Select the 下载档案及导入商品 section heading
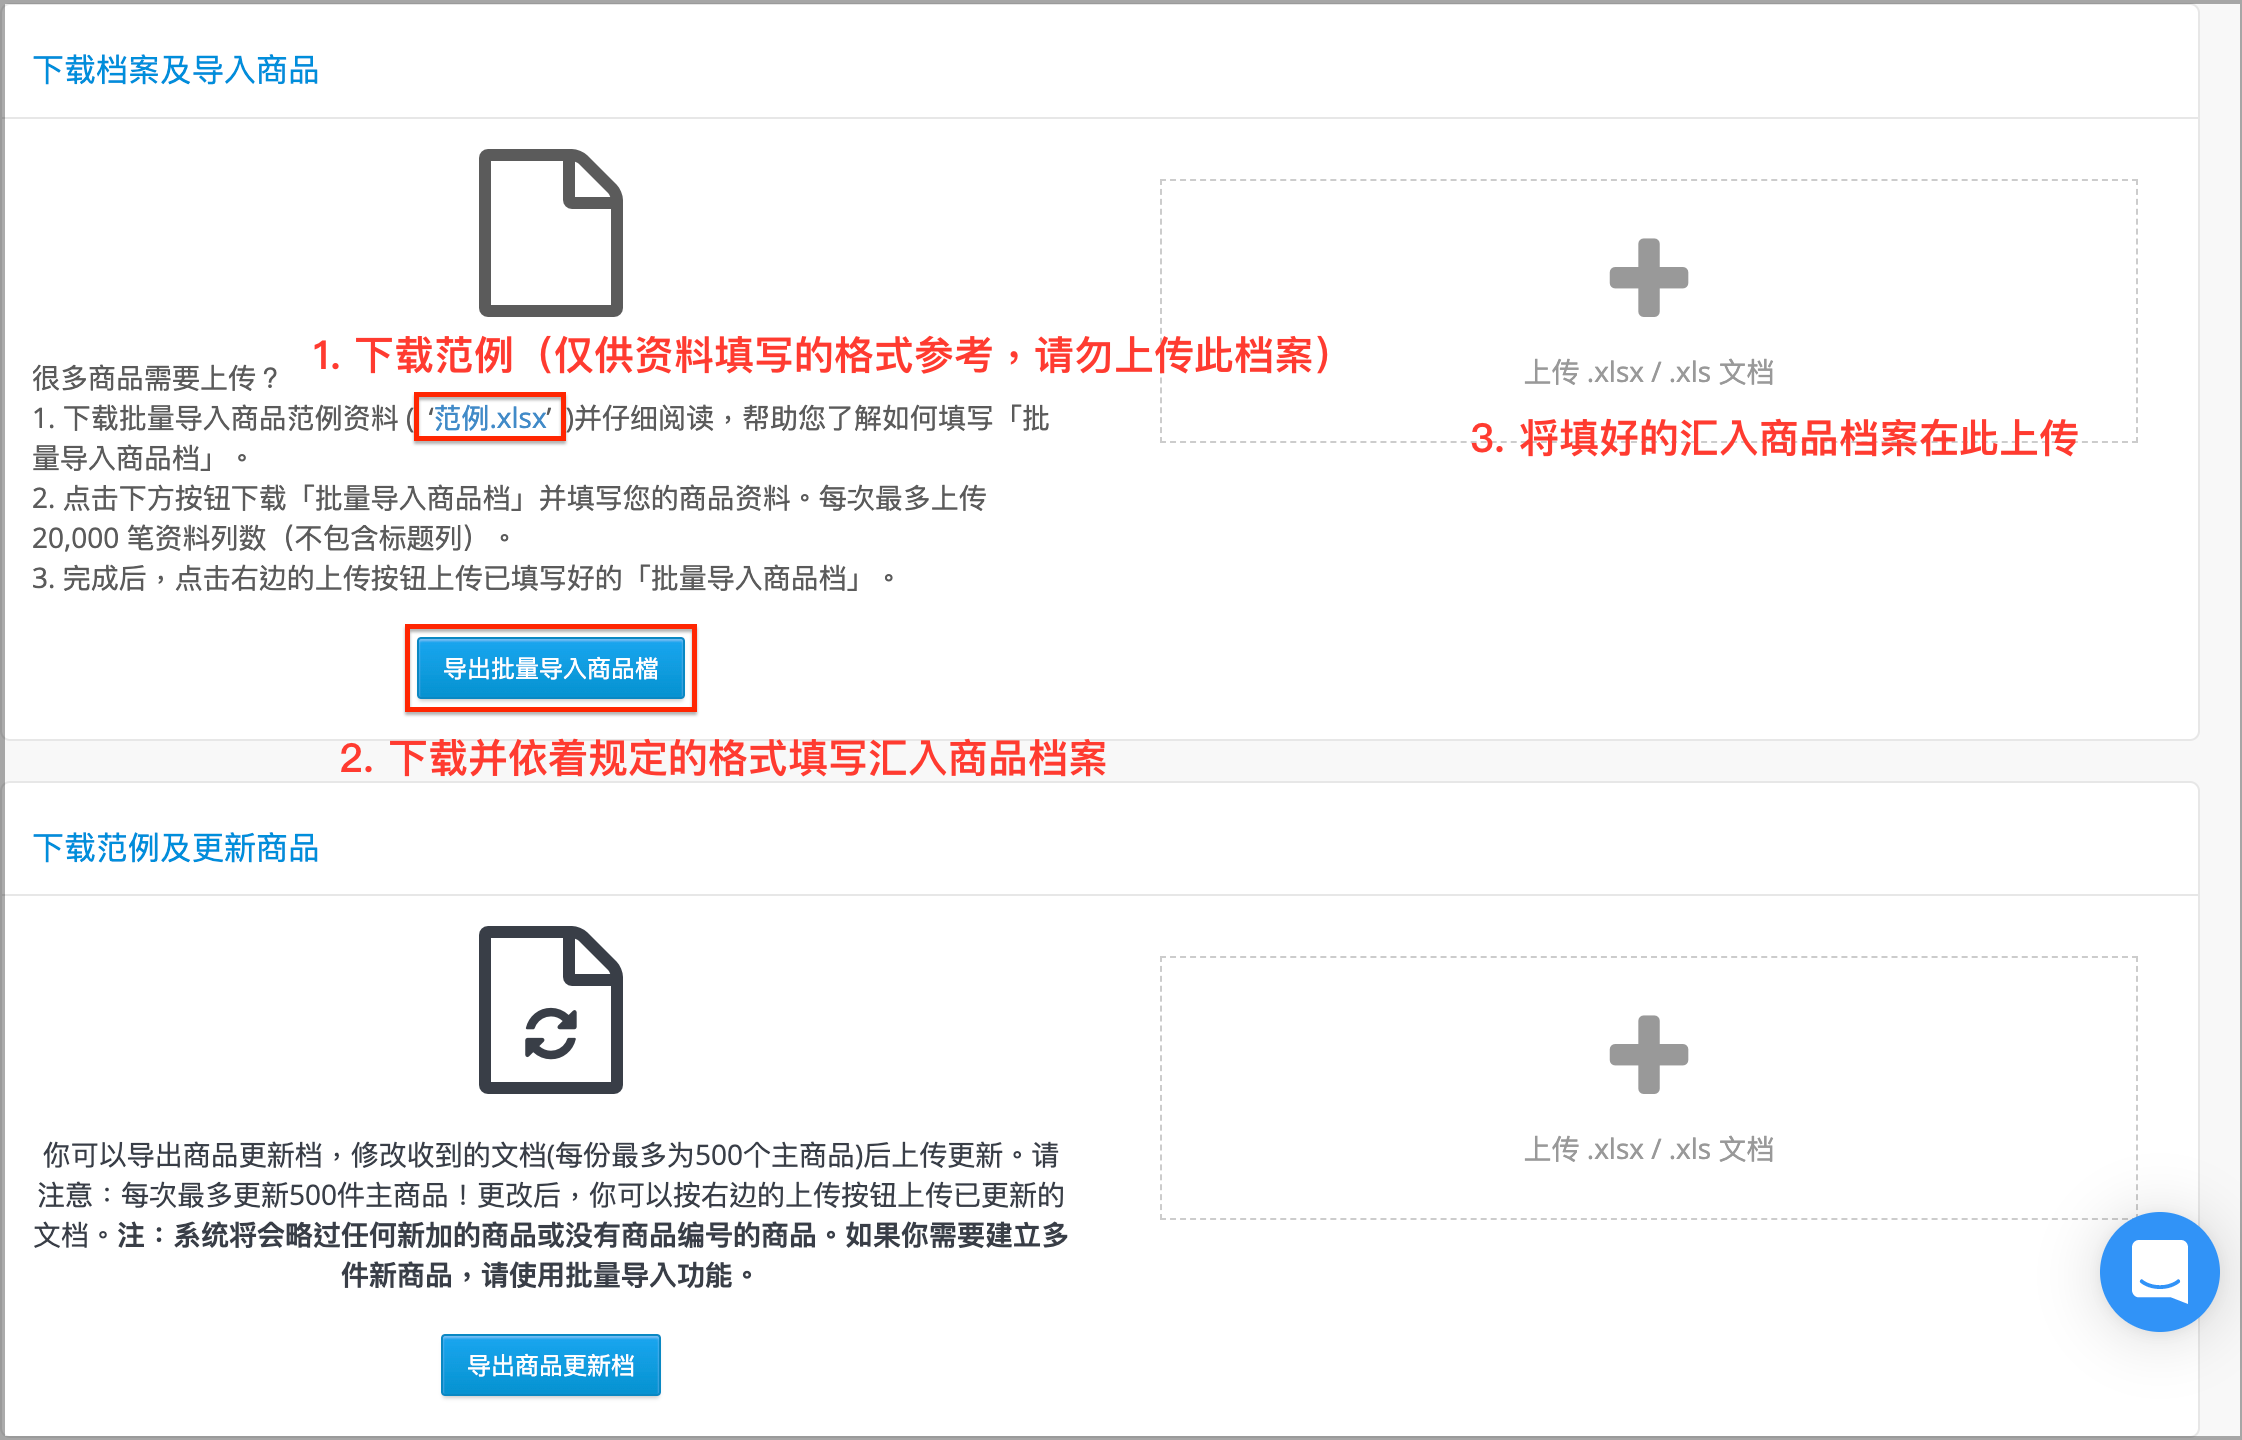This screenshot has height=1440, width=2242. pyautogui.click(x=176, y=70)
